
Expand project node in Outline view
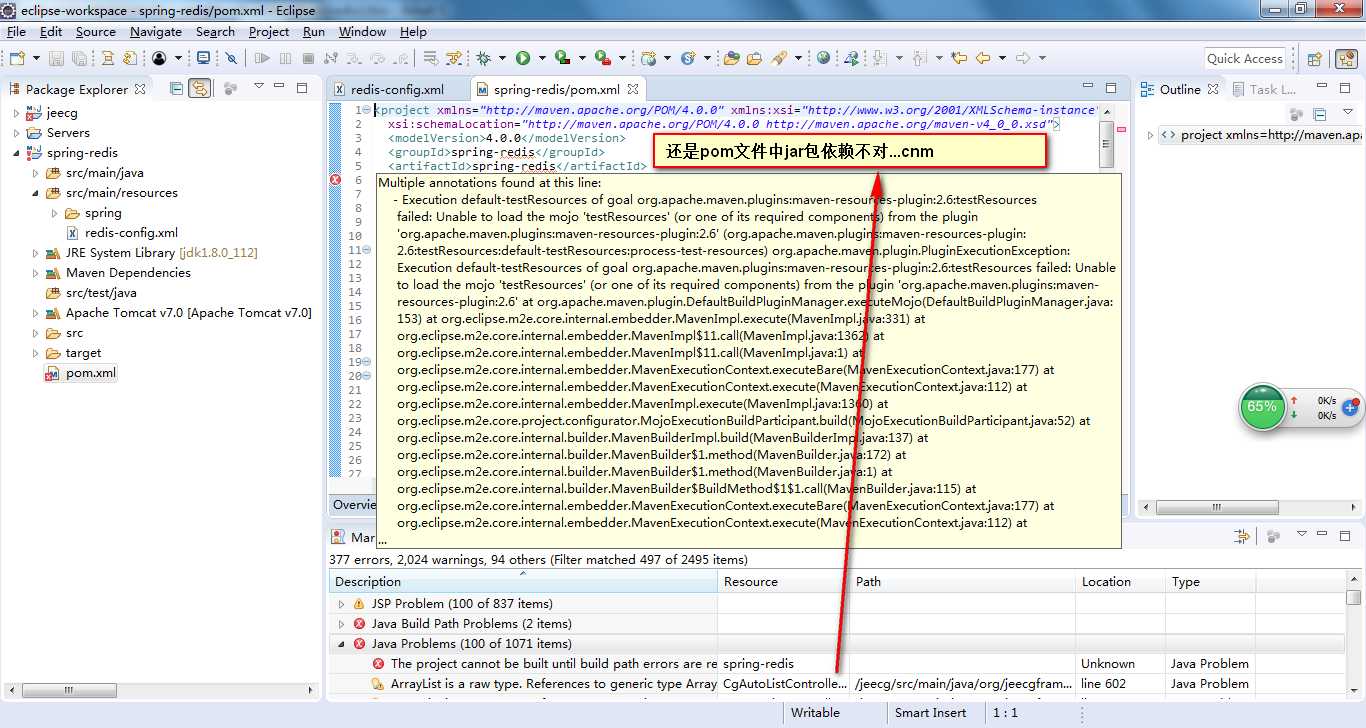coord(1150,135)
